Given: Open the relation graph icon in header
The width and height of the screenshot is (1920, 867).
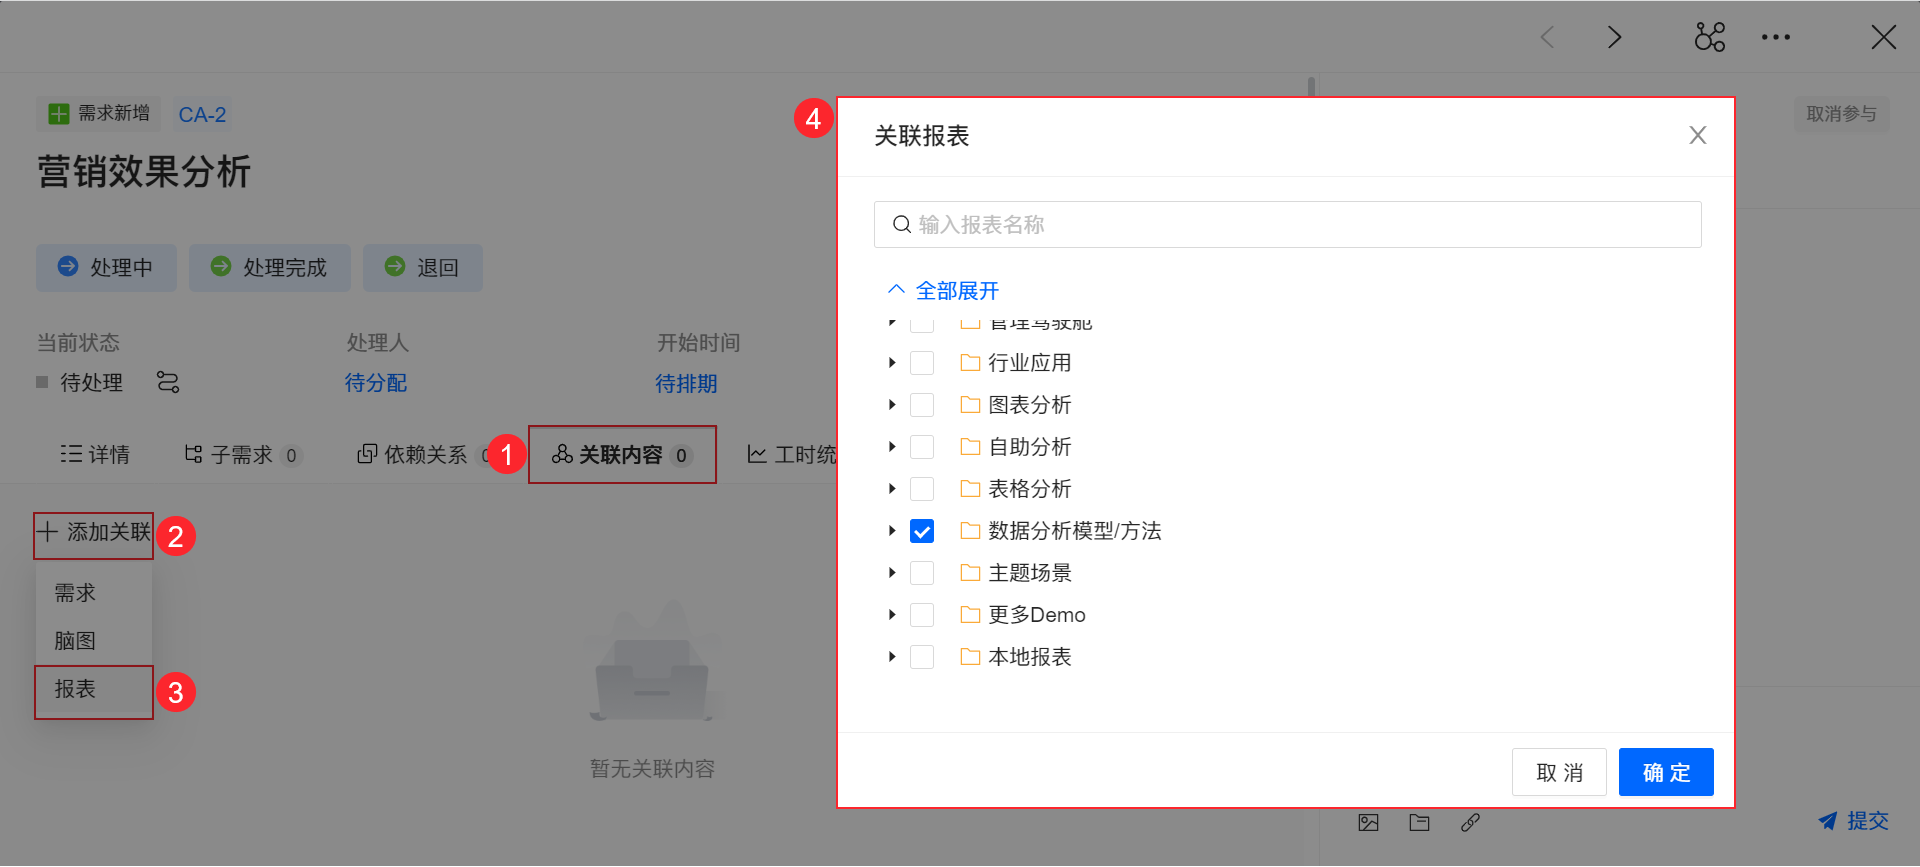Looking at the screenshot, I should (1710, 38).
